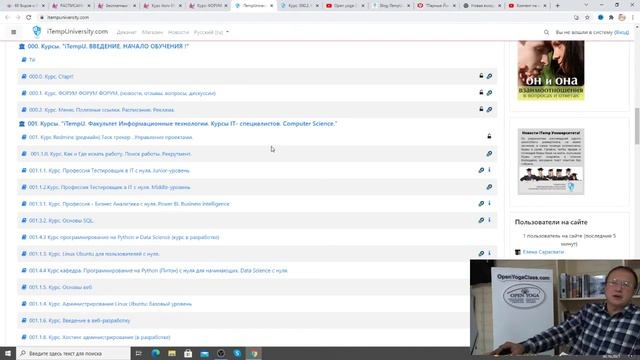640x360 pixels.
Task: Click info icon on 001.3.2 SQL course row
Action: (489, 220)
